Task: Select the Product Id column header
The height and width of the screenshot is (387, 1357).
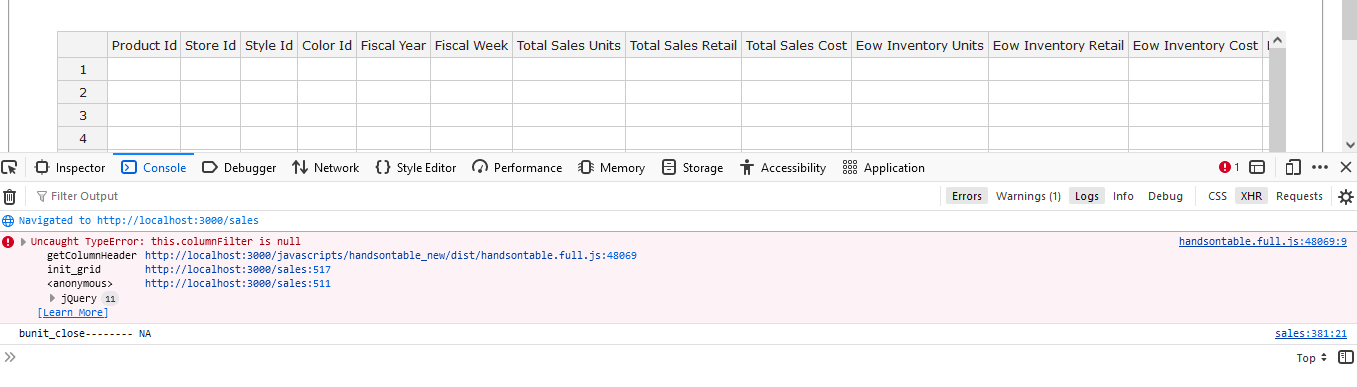Action: coord(144,45)
